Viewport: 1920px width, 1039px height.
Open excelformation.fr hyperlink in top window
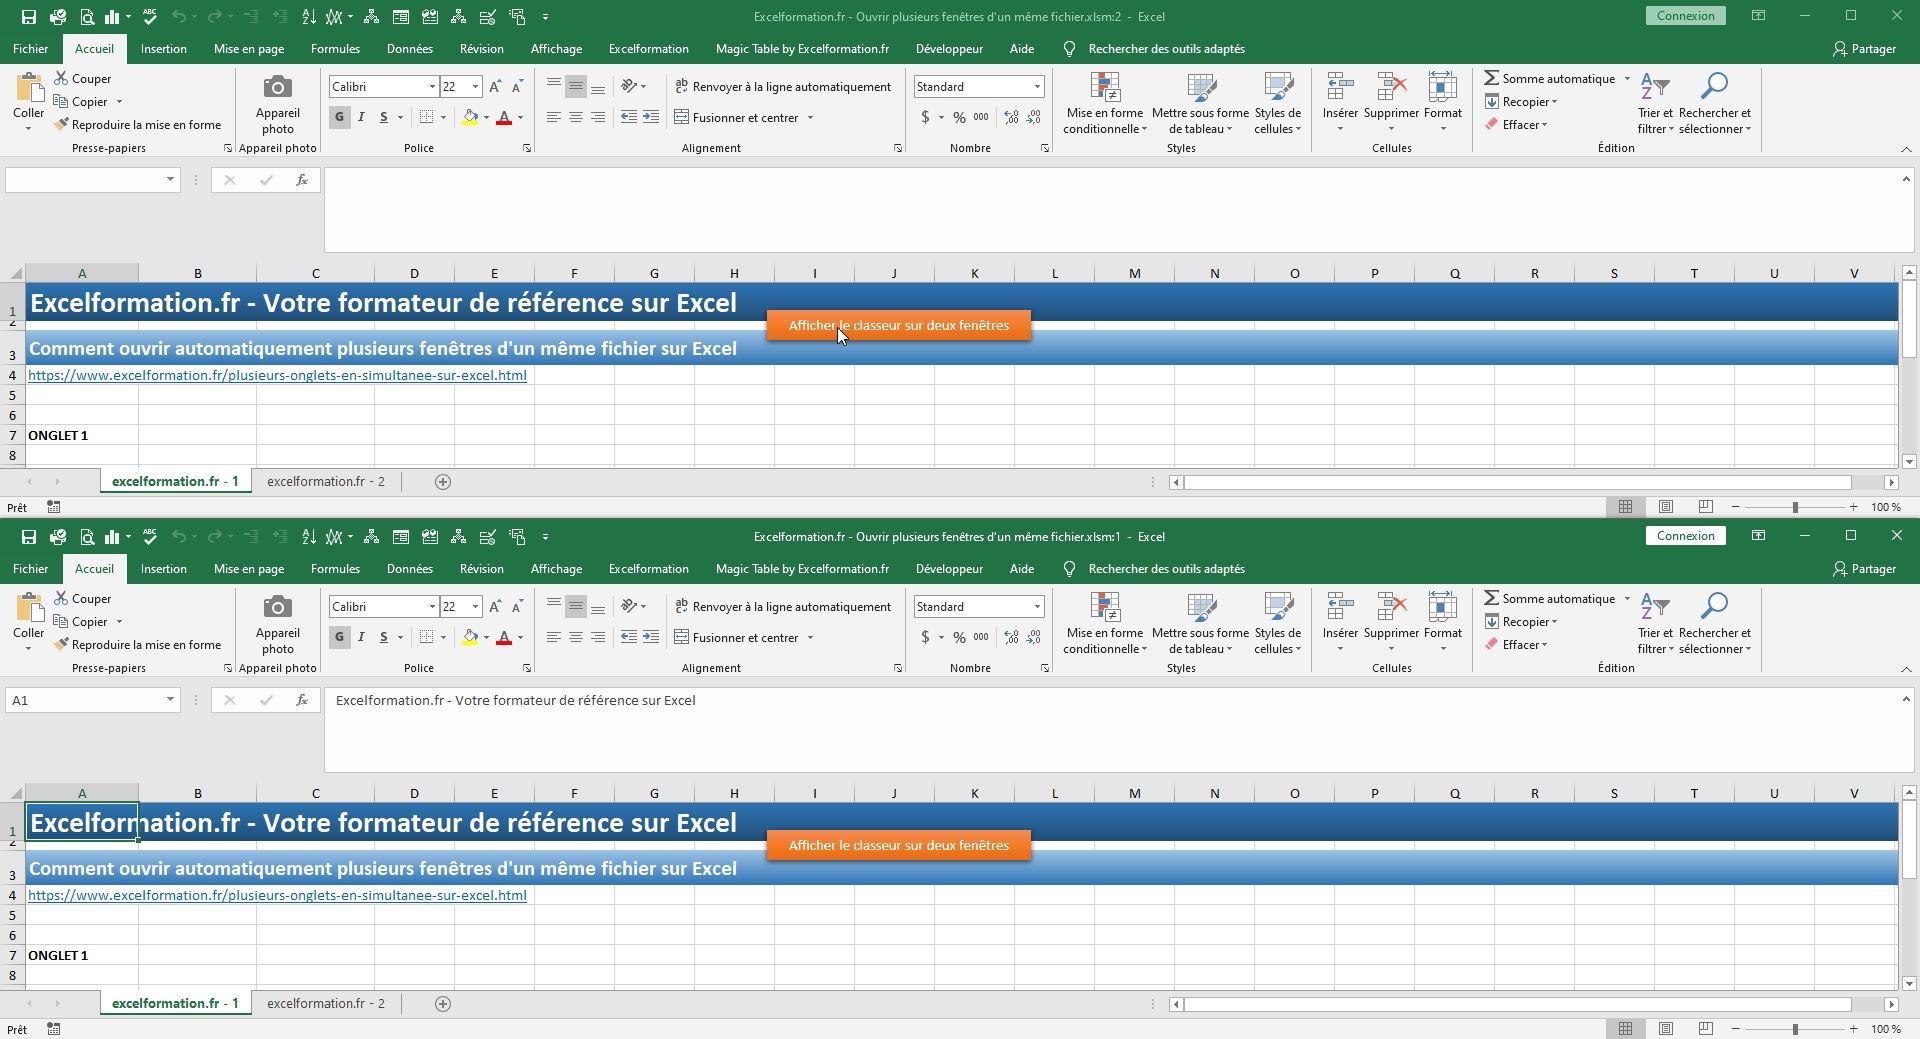[x=277, y=375]
